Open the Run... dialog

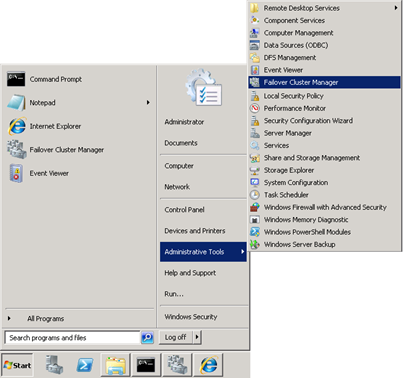pyautogui.click(x=174, y=294)
